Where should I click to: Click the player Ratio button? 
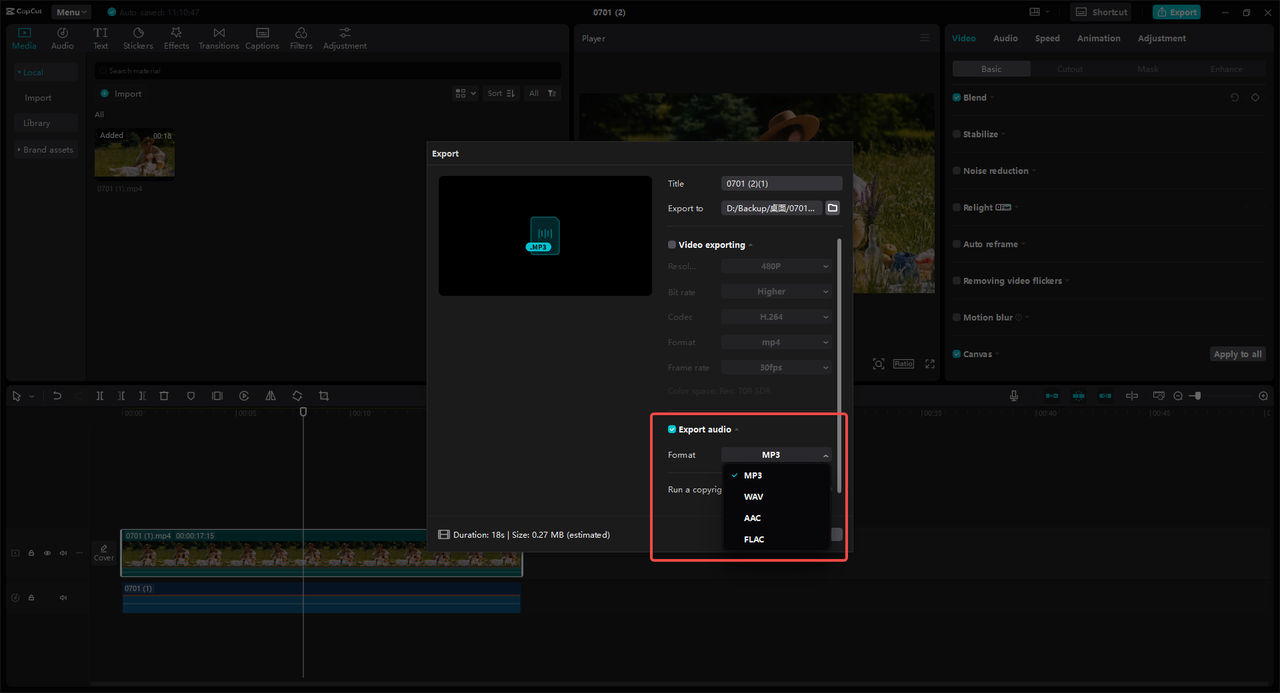tap(903, 364)
